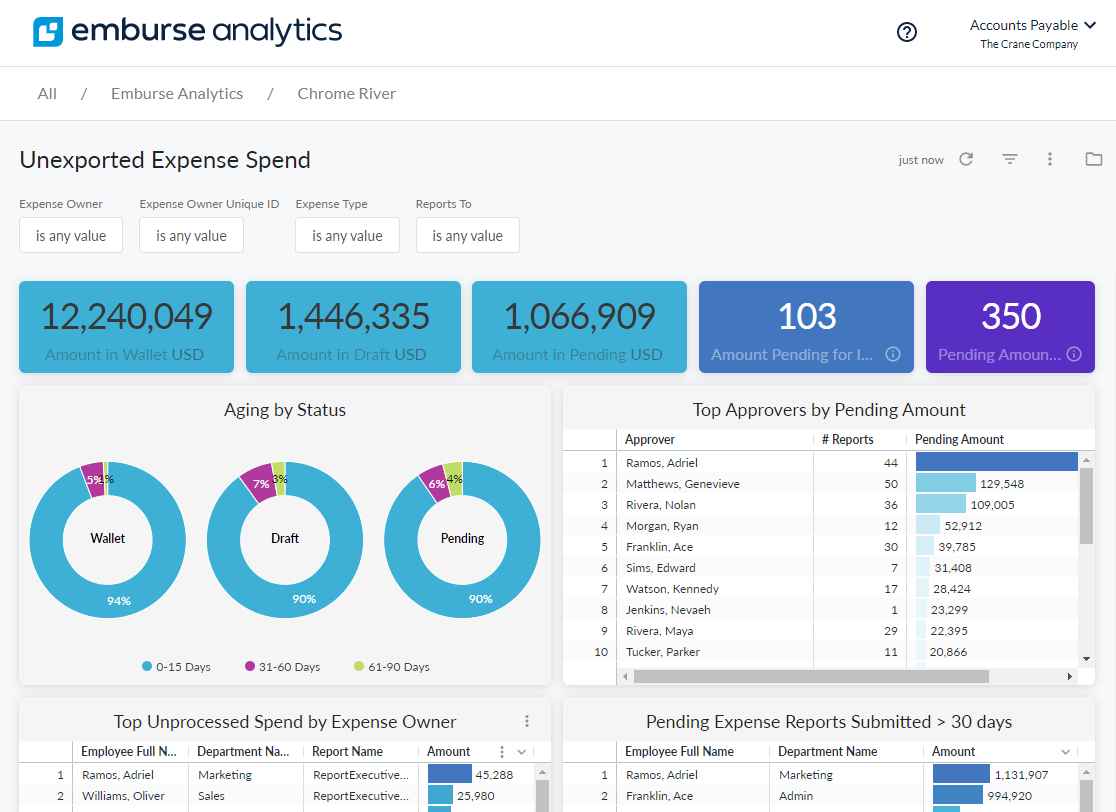Viewport: 1116px width, 812px height.
Task: Sort by Pending Amount column header
Action: tap(959, 440)
